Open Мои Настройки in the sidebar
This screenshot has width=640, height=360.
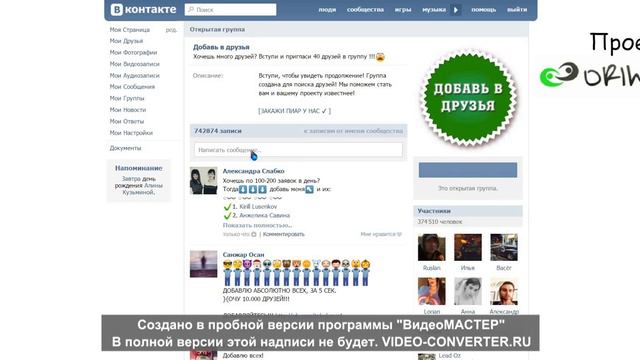click(131, 133)
